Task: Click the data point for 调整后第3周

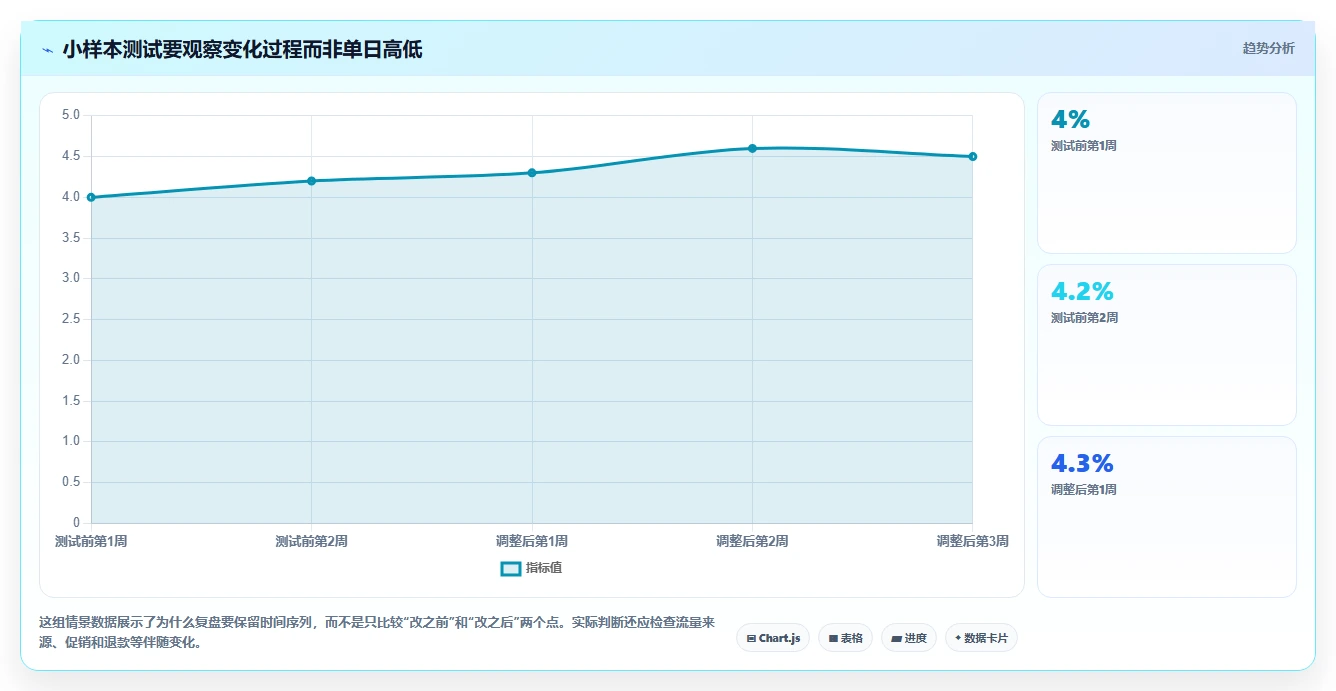Action: [x=972, y=156]
